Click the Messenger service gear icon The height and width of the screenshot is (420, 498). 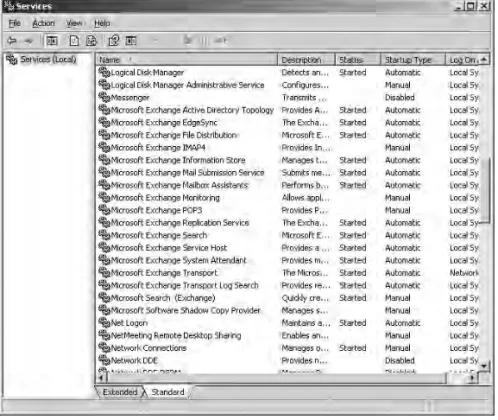click(x=104, y=97)
